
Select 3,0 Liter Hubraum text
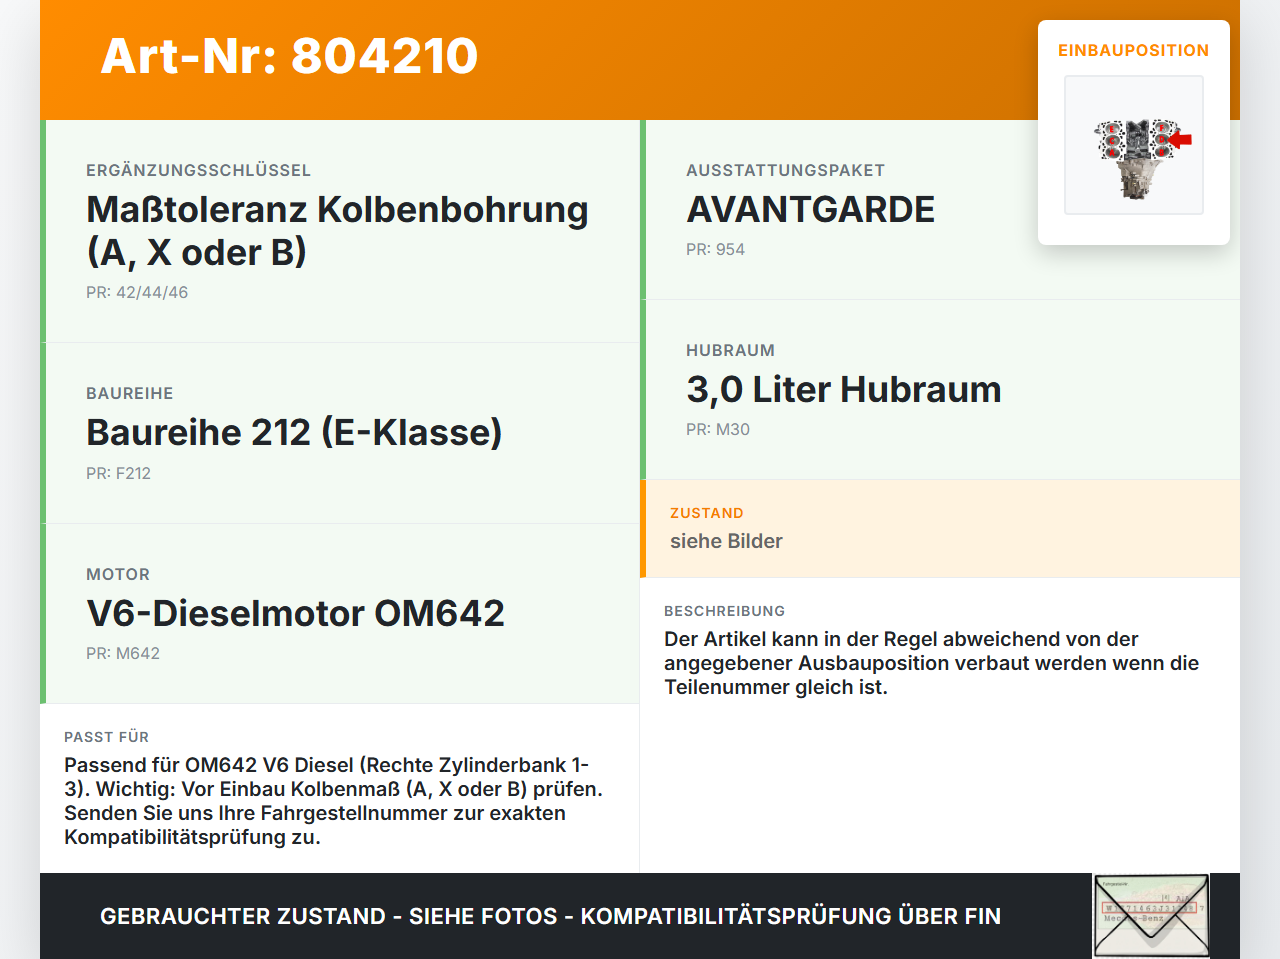tap(844, 390)
